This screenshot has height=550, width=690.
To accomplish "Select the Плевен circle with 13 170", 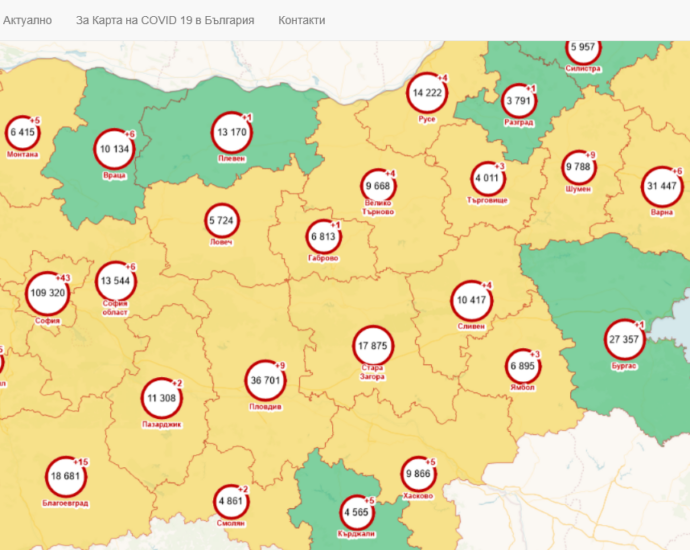I will pyautogui.click(x=231, y=132).
